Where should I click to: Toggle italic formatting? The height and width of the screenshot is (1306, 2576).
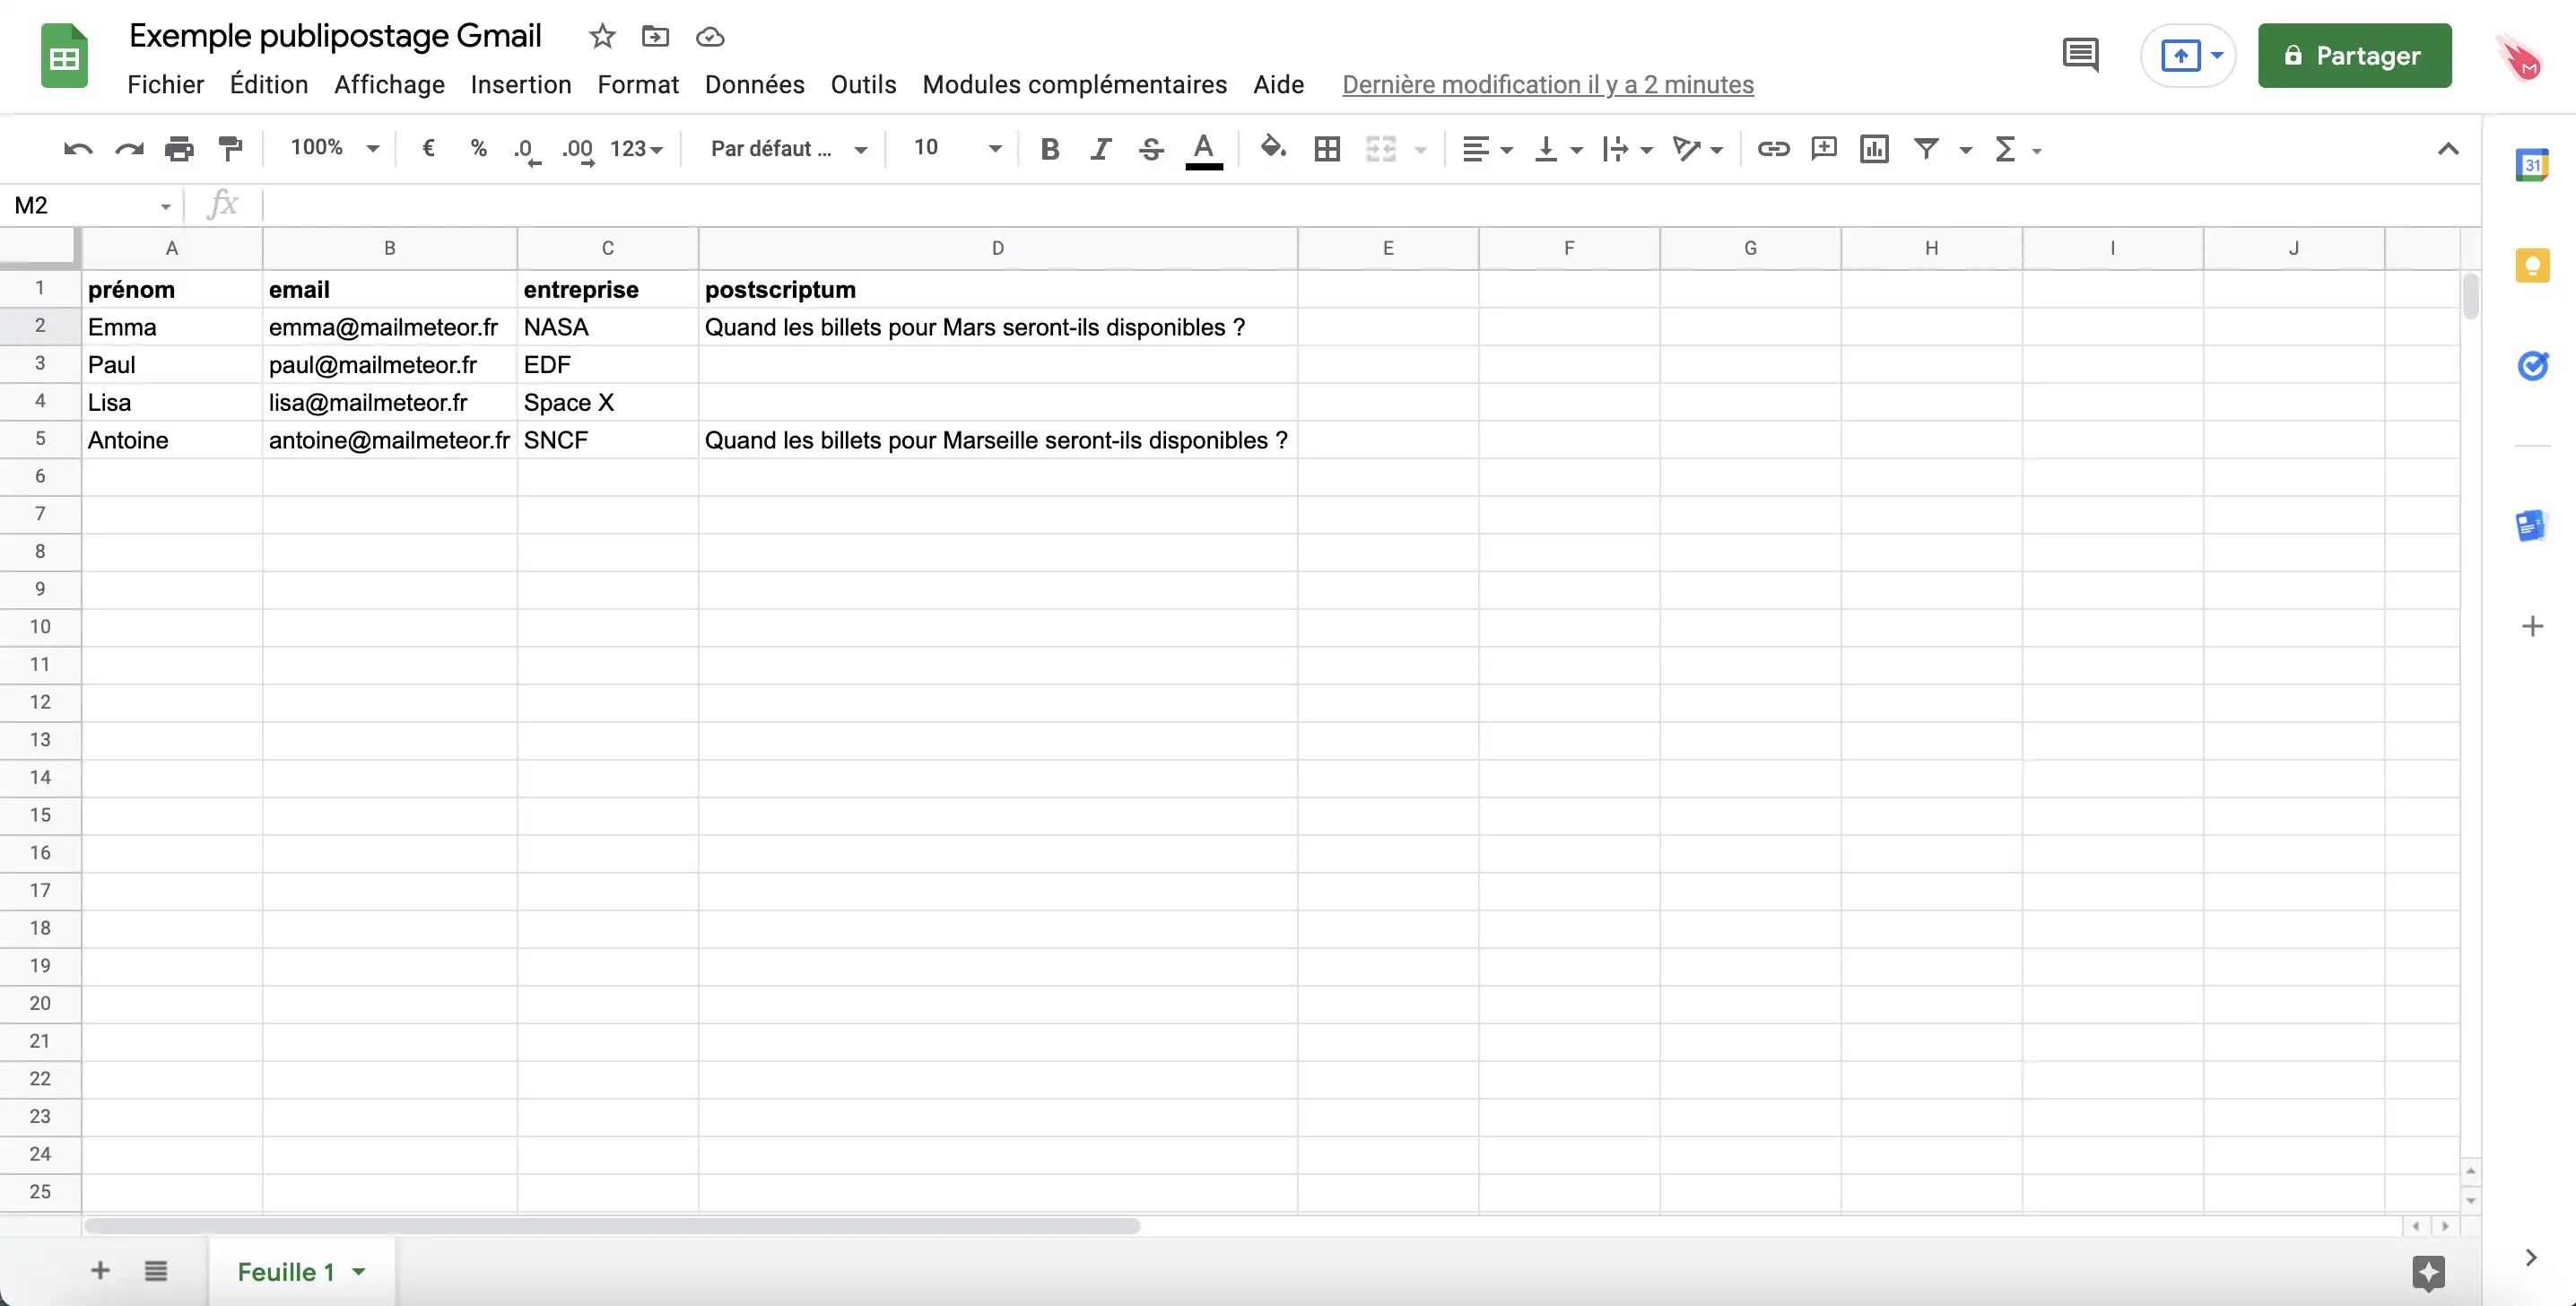[x=1100, y=149]
